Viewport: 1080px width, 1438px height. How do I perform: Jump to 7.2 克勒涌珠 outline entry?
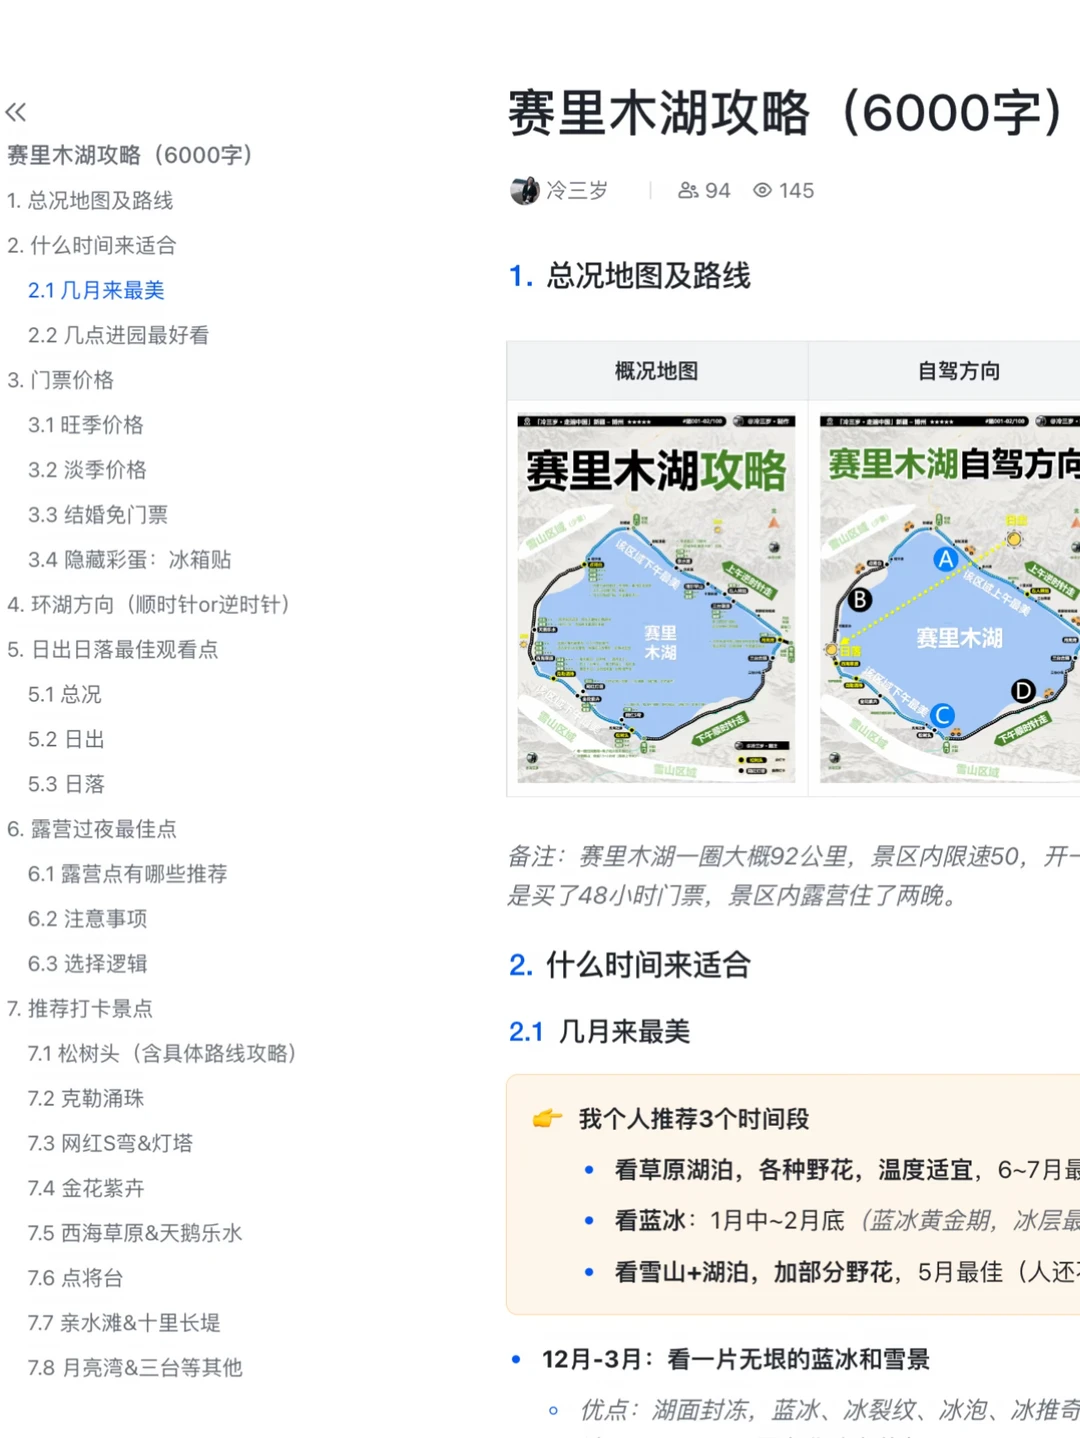pos(86,1098)
